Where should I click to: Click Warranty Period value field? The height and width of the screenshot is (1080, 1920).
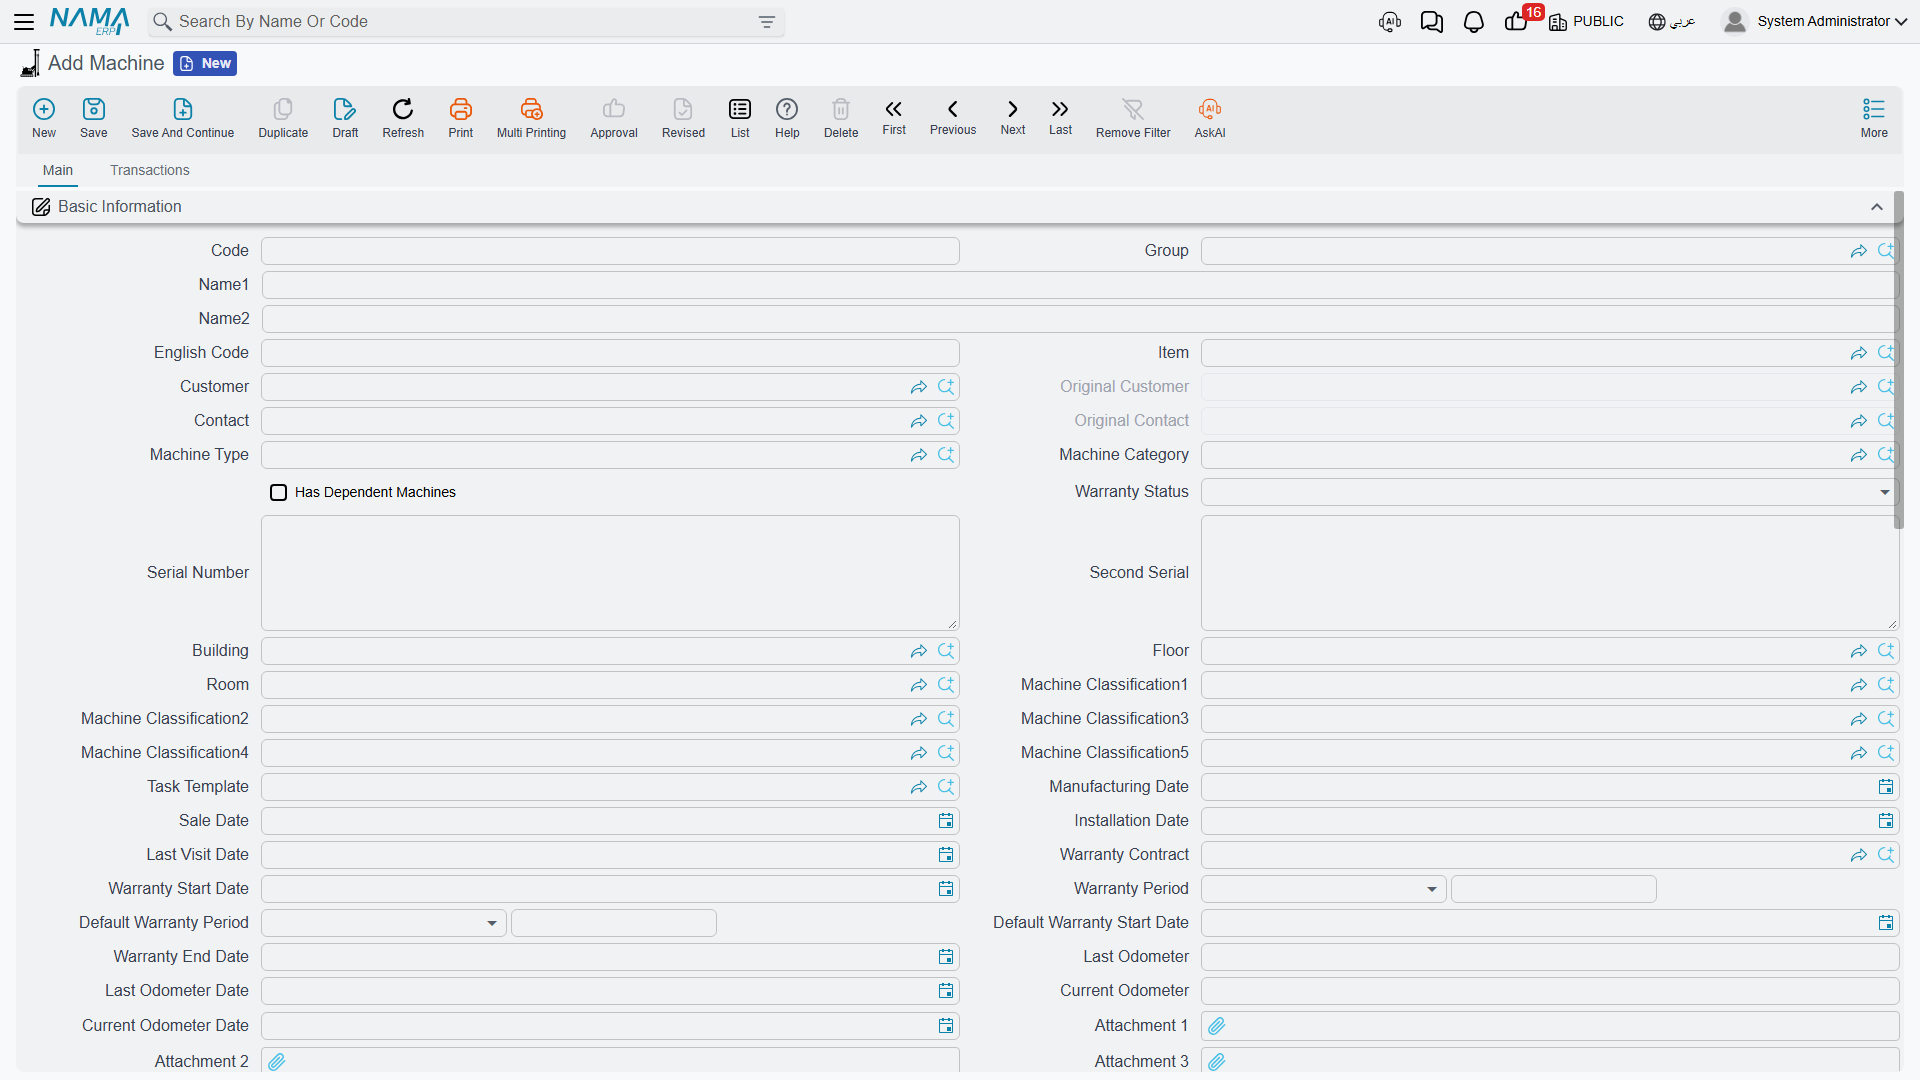(x=1554, y=889)
